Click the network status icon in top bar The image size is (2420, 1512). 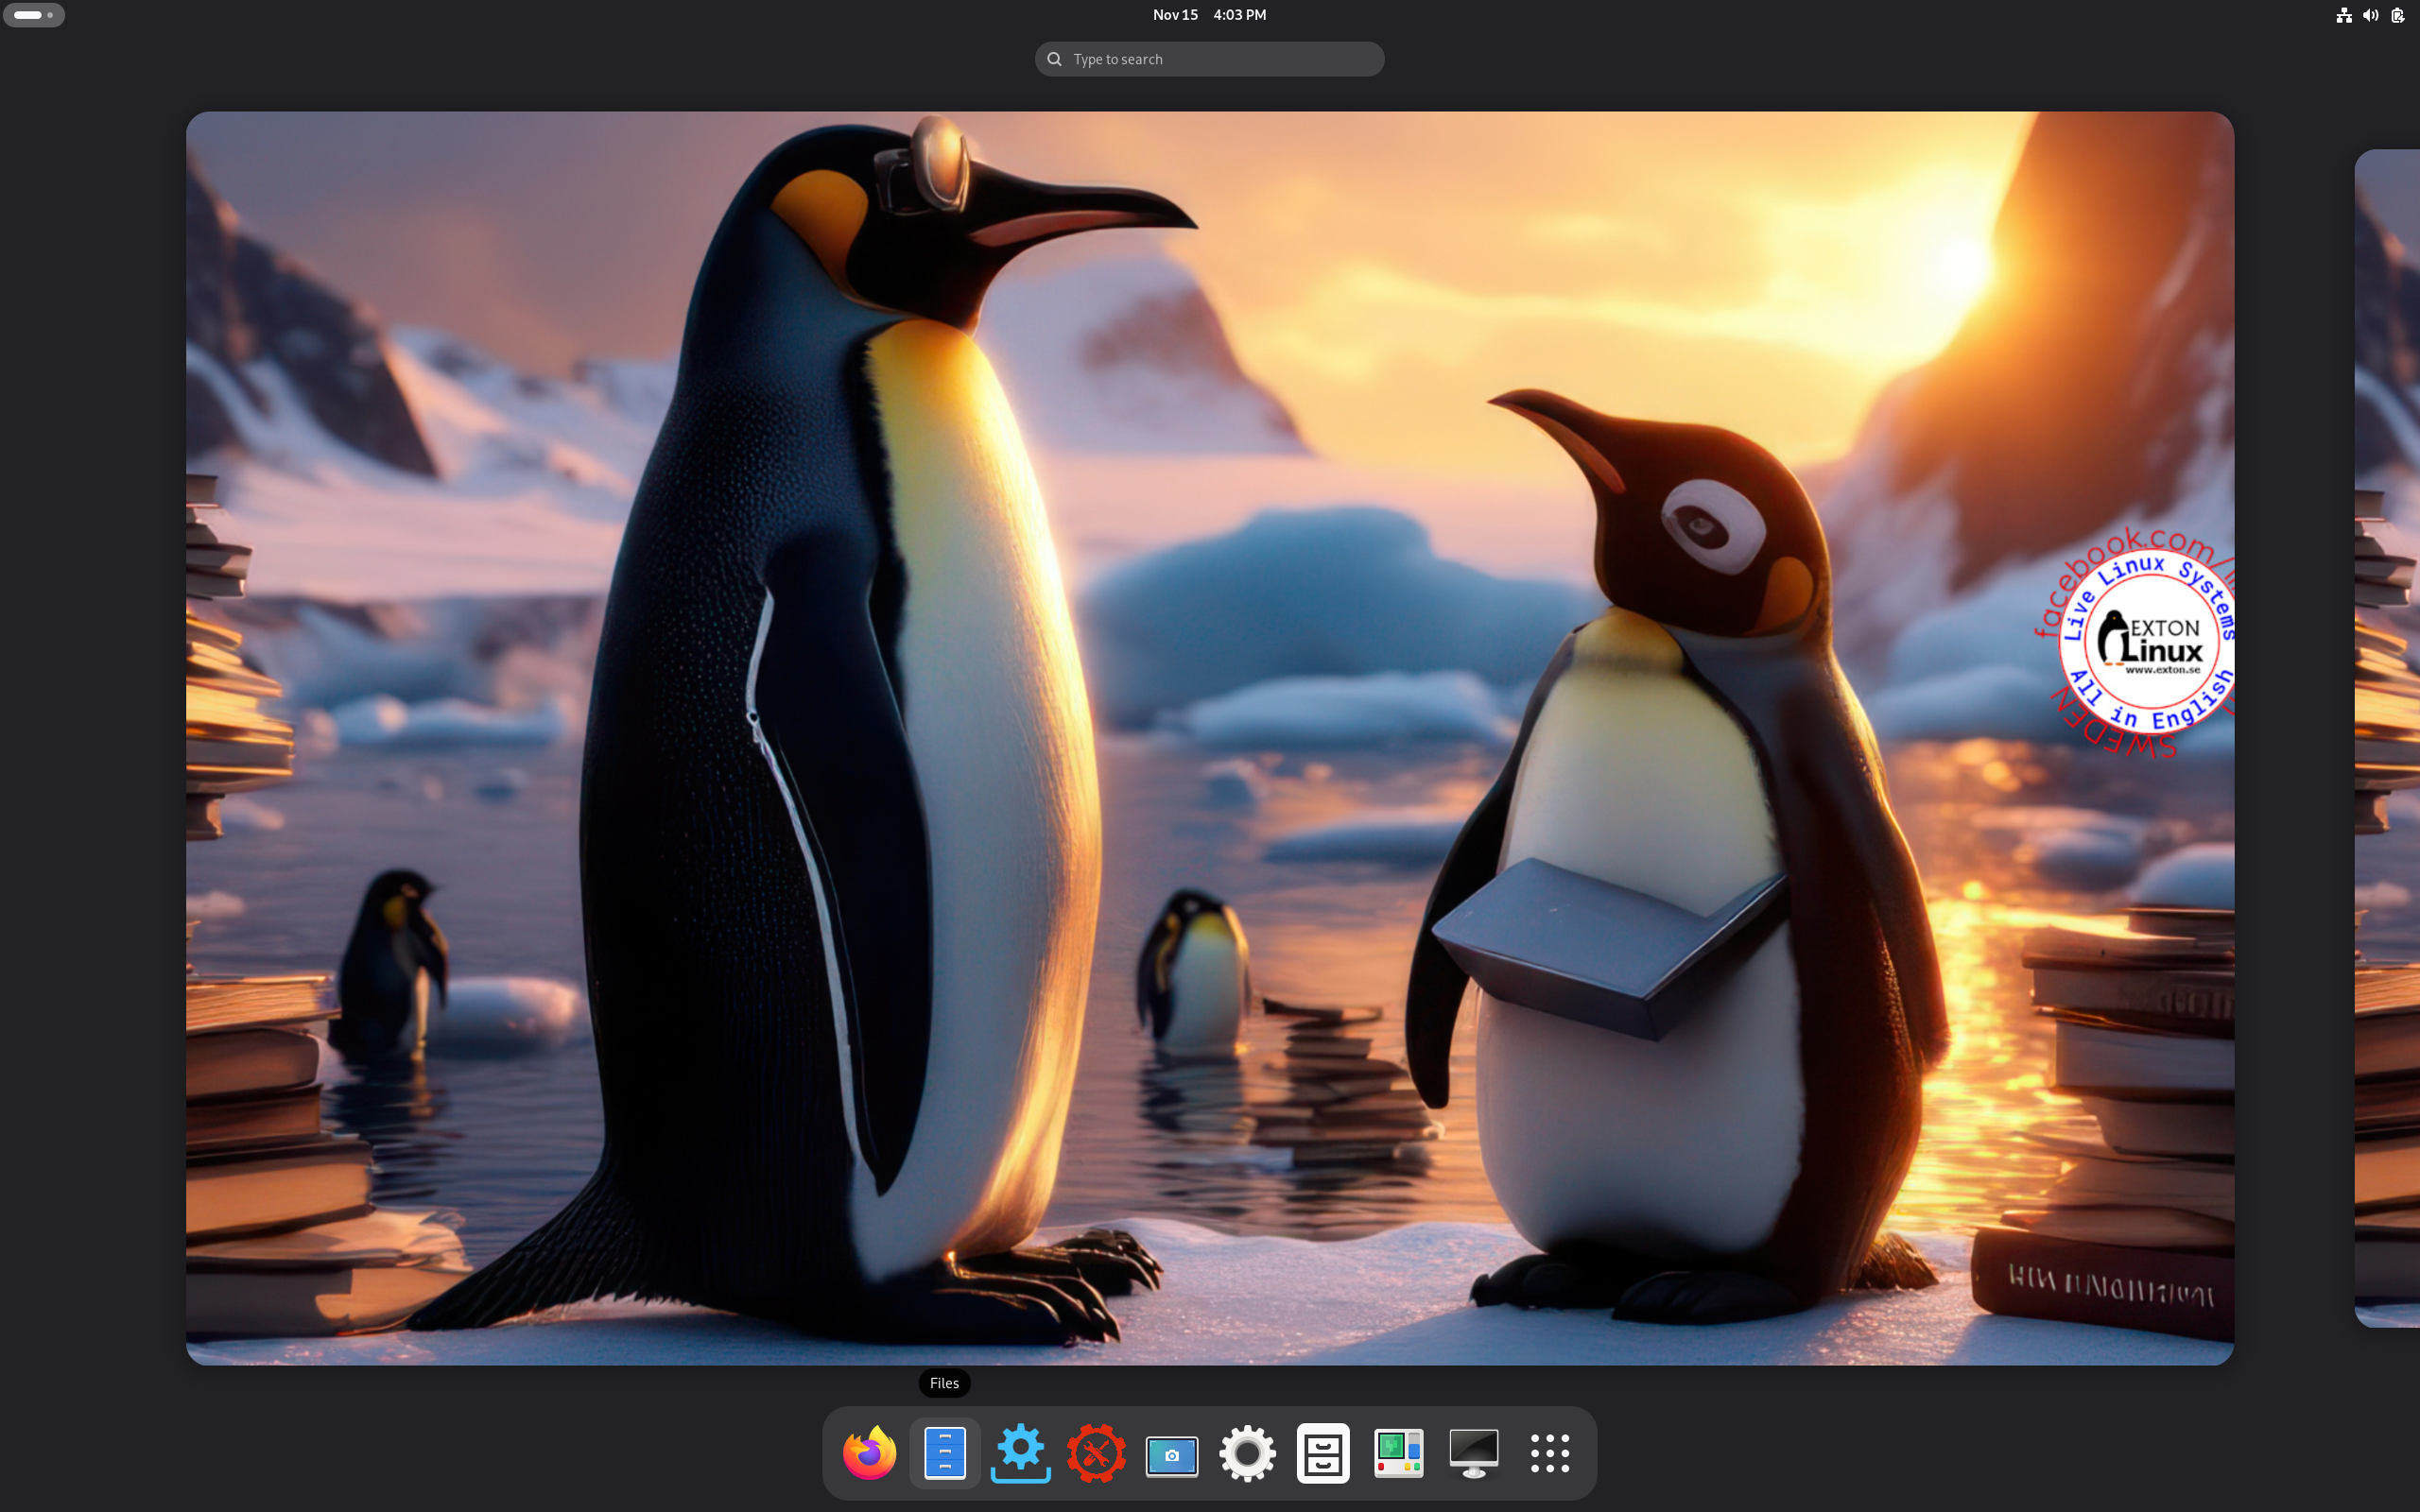[x=2343, y=15]
